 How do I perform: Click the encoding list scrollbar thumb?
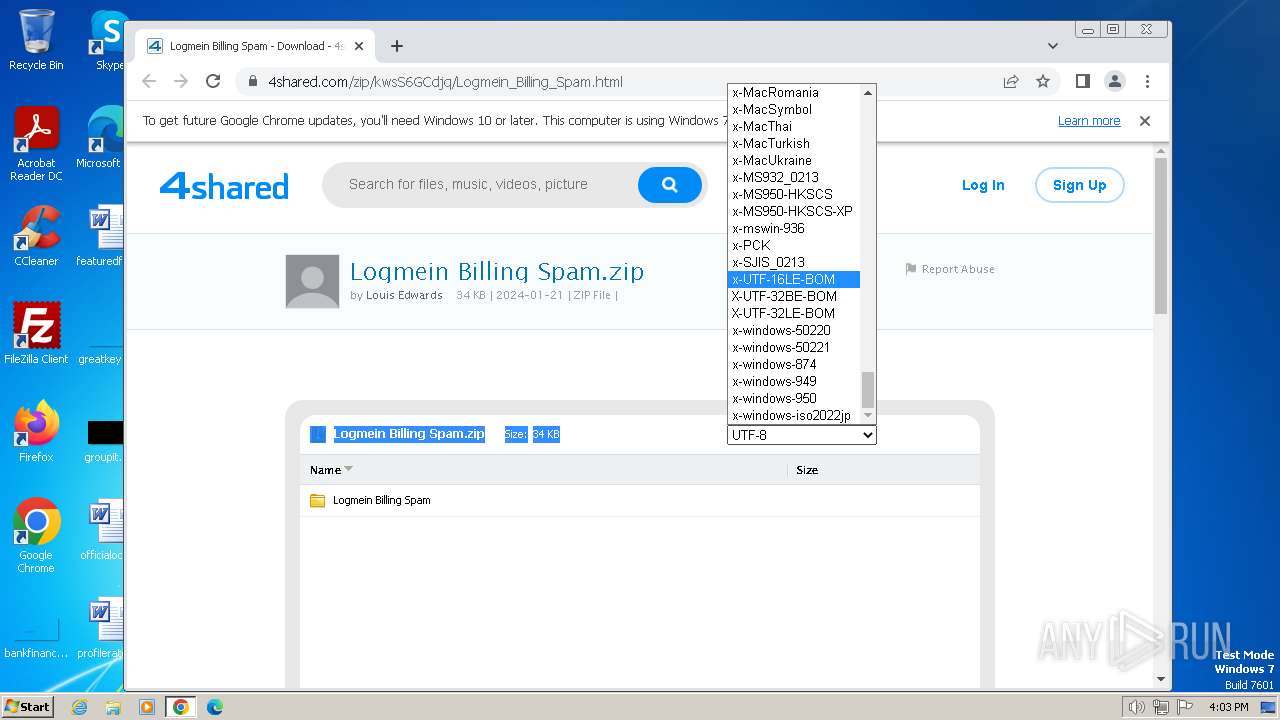point(868,389)
